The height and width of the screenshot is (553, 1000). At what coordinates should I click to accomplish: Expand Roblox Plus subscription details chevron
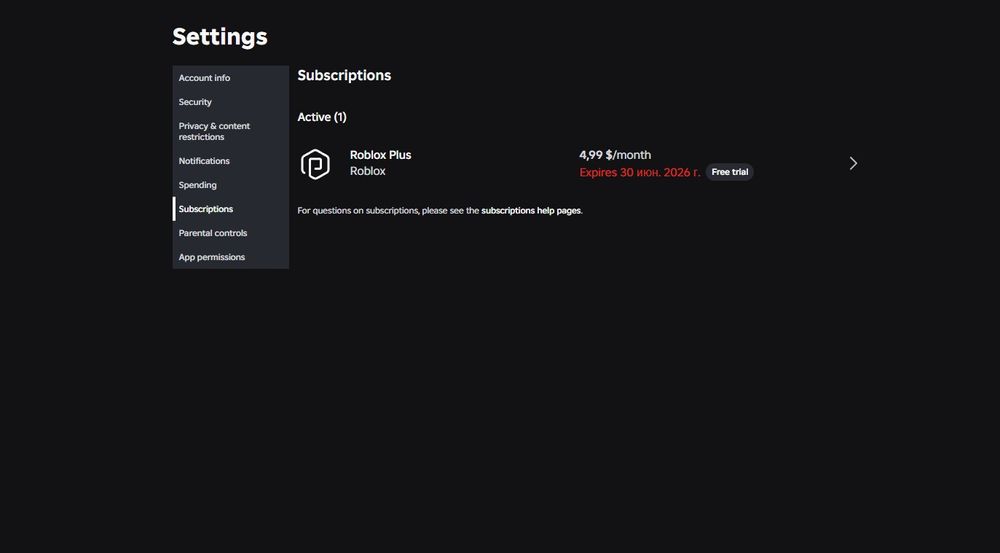(x=853, y=164)
